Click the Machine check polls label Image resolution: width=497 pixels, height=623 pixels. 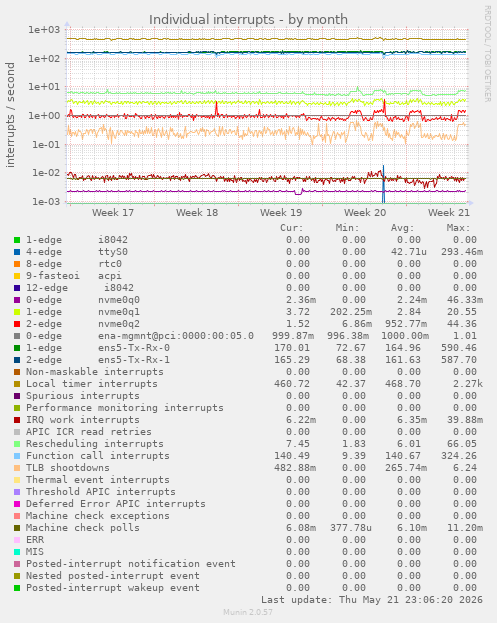pyautogui.click(x=83, y=528)
